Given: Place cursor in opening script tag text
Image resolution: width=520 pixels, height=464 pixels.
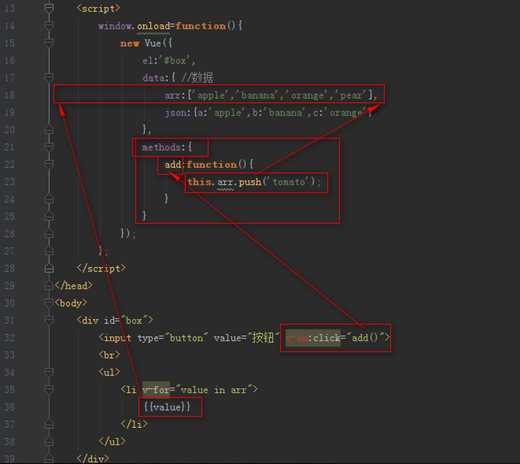Looking at the screenshot, I should (98, 8).
